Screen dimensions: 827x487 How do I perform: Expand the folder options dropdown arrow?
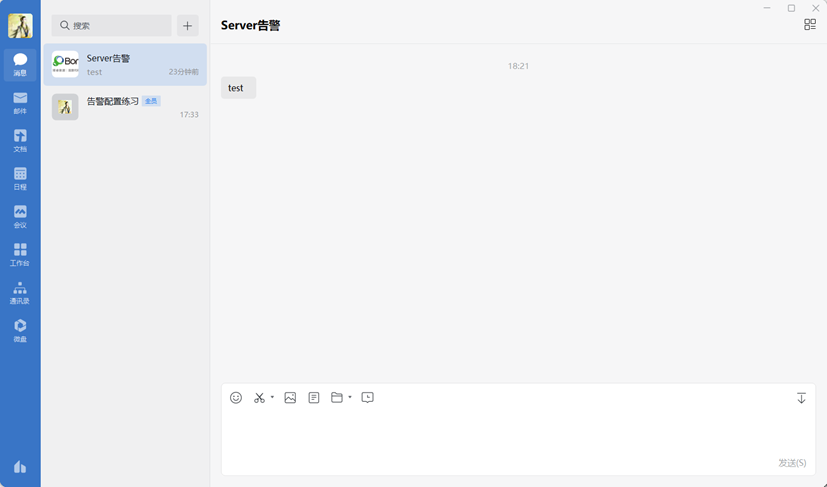click(350, 397)
